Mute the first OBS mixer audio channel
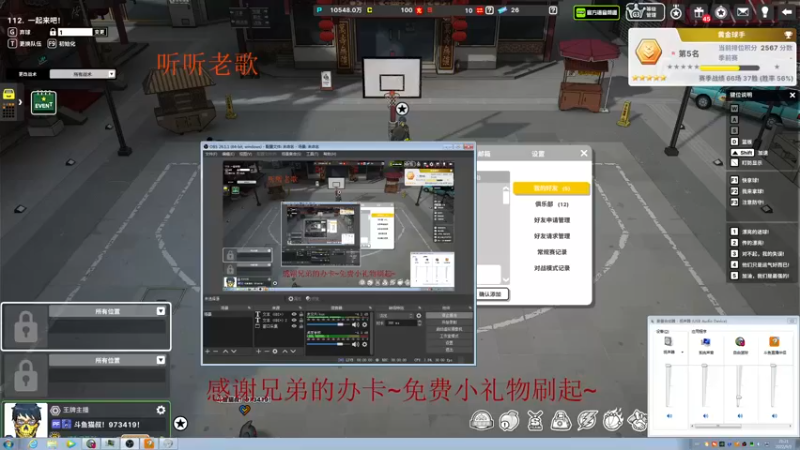This screenshot has height=450, width=800. click(x=356, y=324)
